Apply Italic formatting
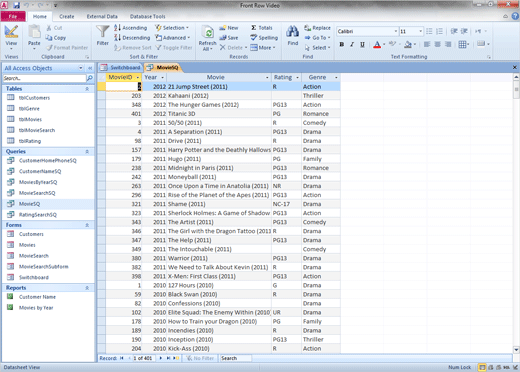Image resolution: width=520 pixels, height=372 pixels. [x=352, y=44]
